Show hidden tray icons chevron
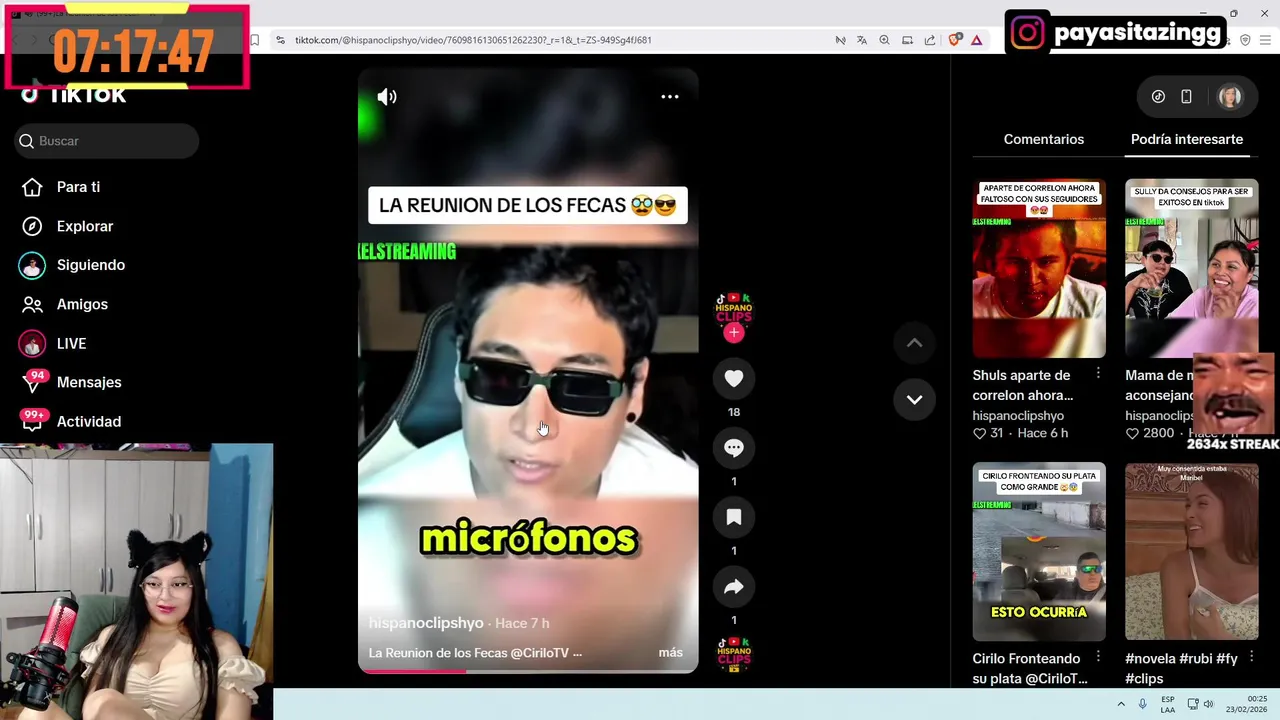The height and width of the screenshot is (720, 1280). (1119, 704)
